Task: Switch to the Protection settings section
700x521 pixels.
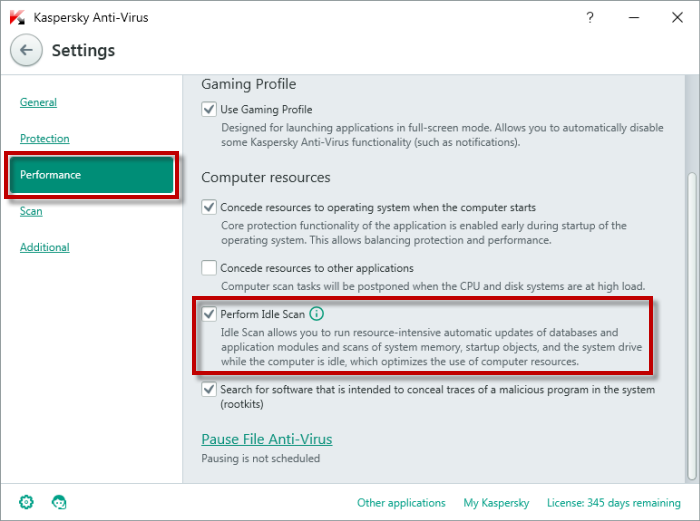Action: click(x=45, y=138)
